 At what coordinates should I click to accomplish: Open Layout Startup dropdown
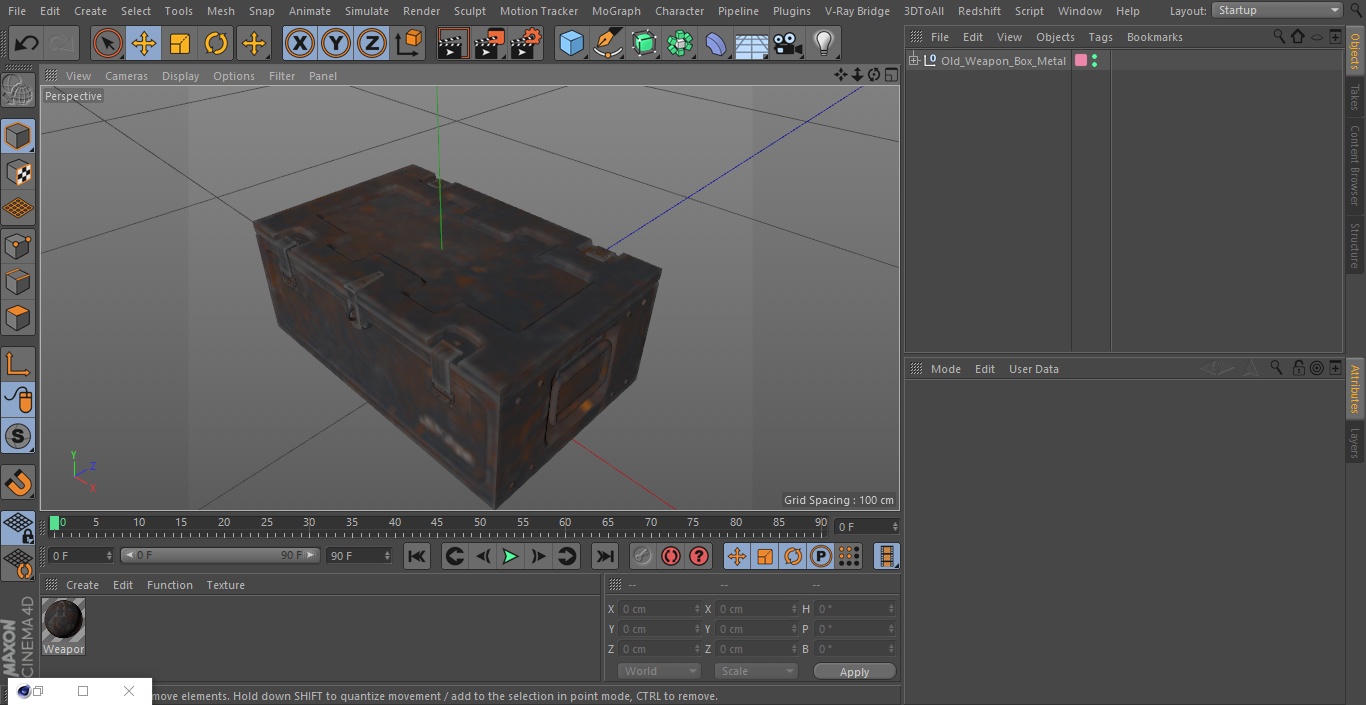tap(1277, 10)
